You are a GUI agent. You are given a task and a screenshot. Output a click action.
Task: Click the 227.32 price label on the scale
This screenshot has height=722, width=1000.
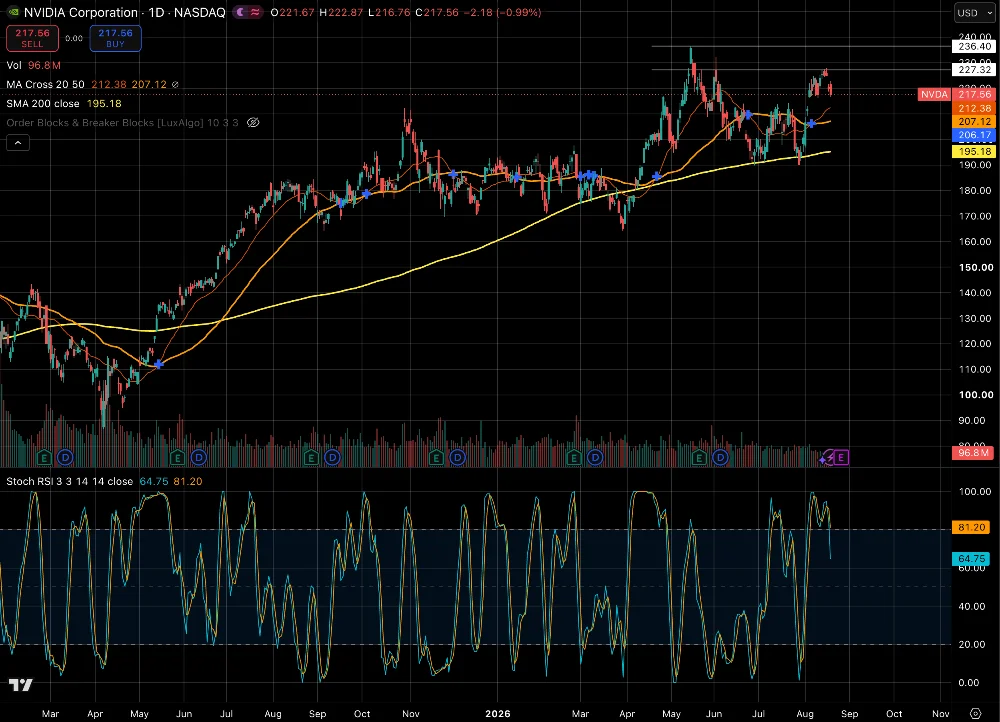[x=974, y=70]
